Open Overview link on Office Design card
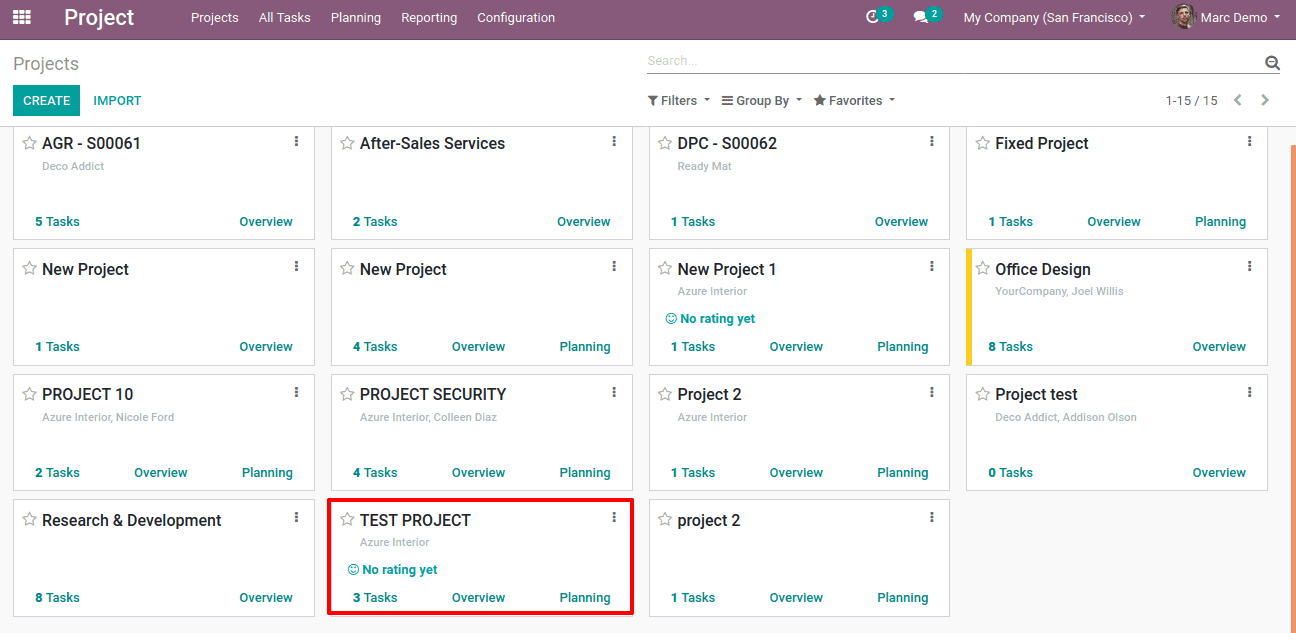The width and height of the screenshot is (1296, 633). click(1219, 347)
